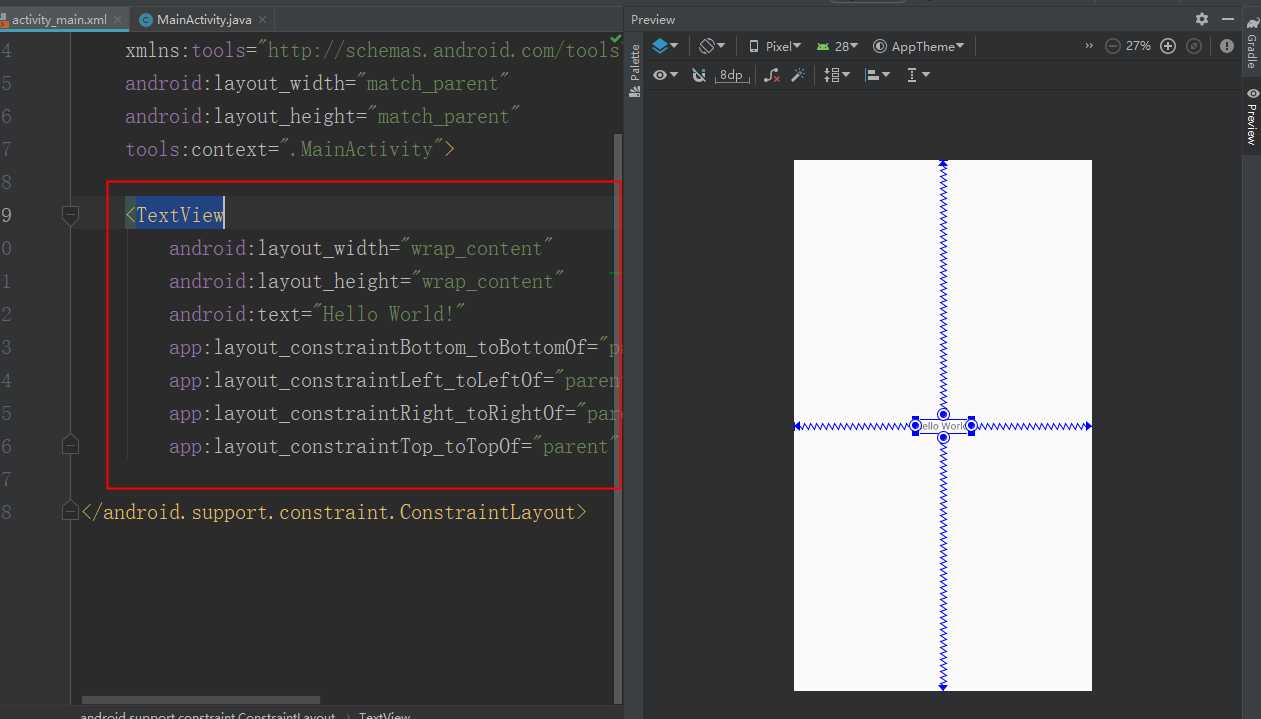The height and width of the screenshot is (719, 1261).
Task: Click the TextView bottom constraint handle
Action: tap(943, 438)
